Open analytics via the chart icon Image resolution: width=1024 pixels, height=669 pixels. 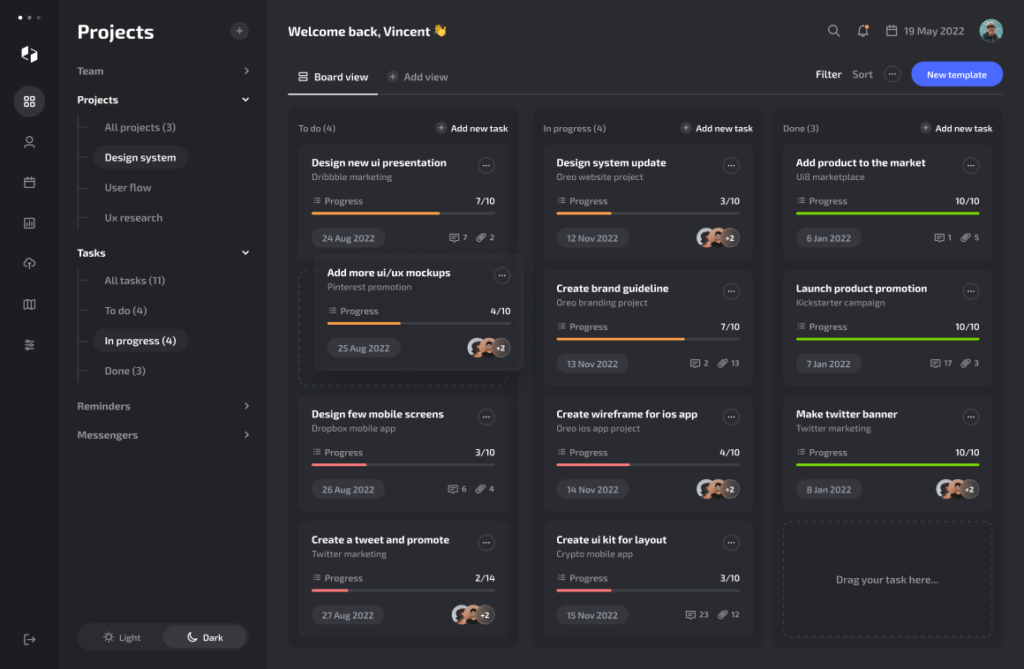(x=29, y=222)
